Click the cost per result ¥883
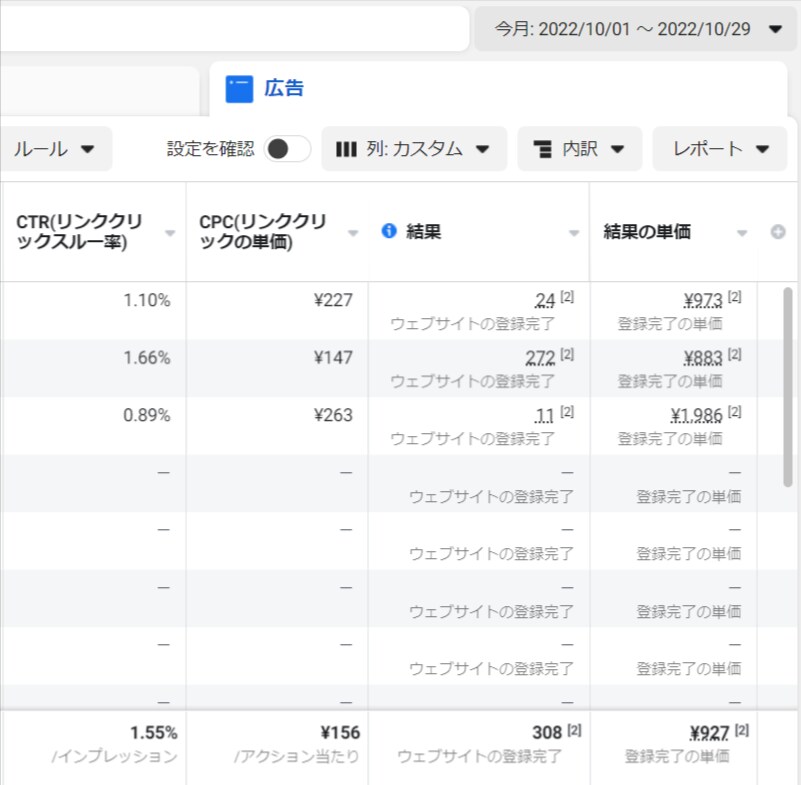Viewport: 801px width, 785px height. [x=703, y=358]
